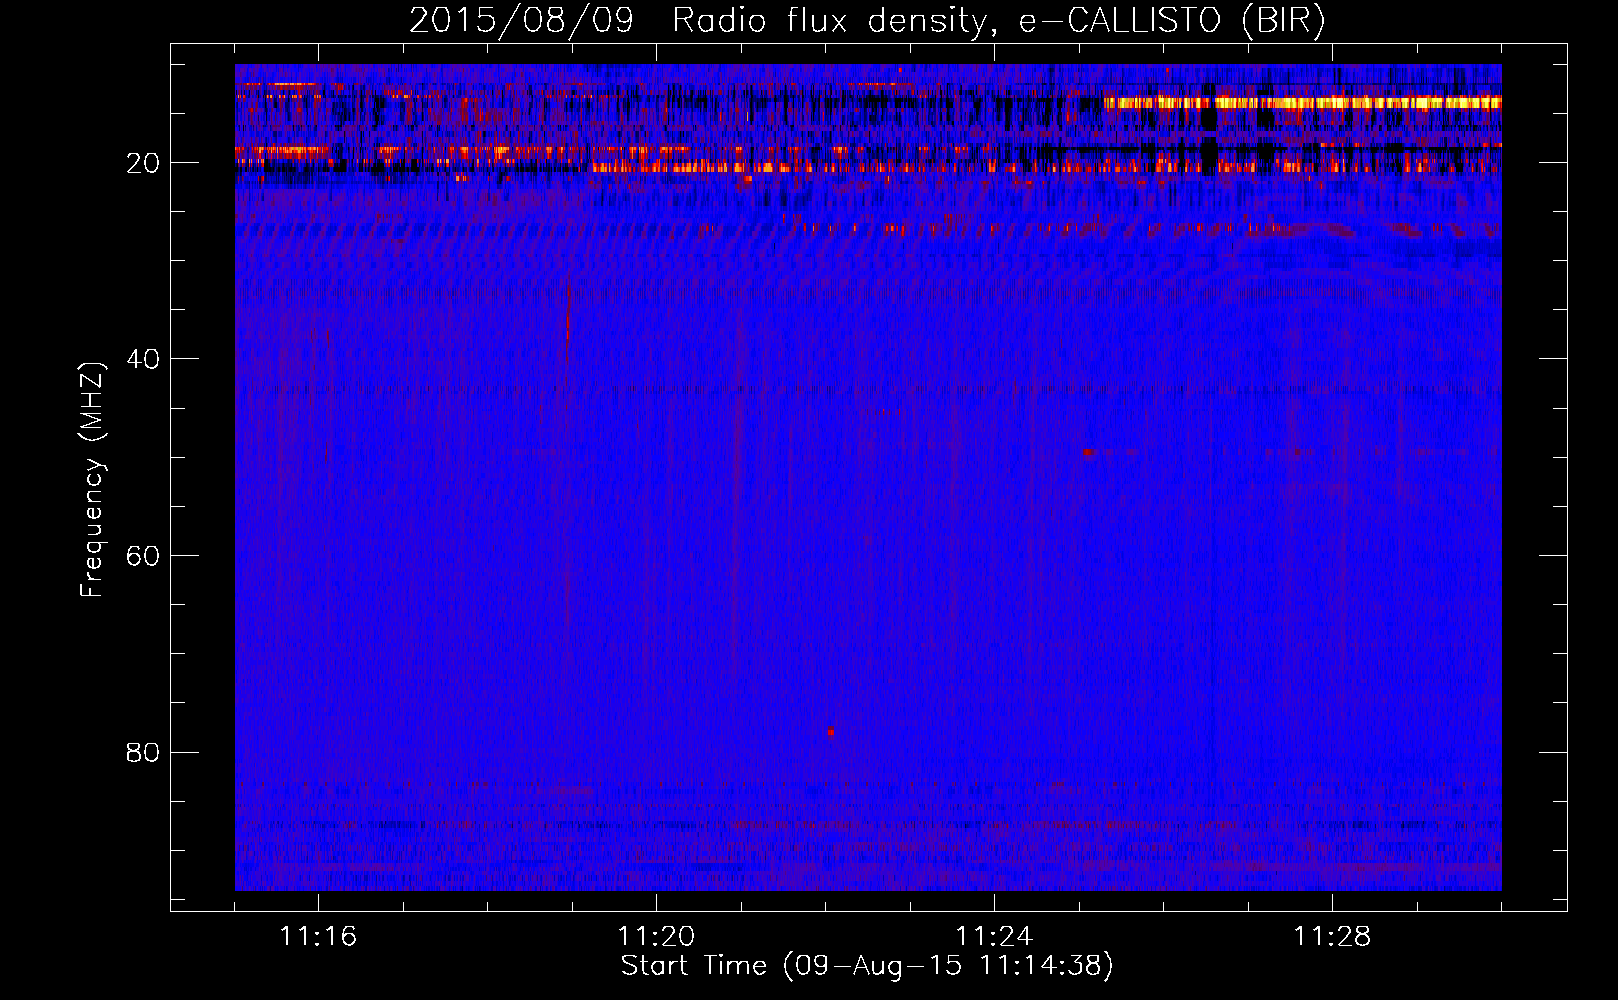1618x1000 pixels.
Task: Click the 11:24 time tick label
Action: click(994, 937)
